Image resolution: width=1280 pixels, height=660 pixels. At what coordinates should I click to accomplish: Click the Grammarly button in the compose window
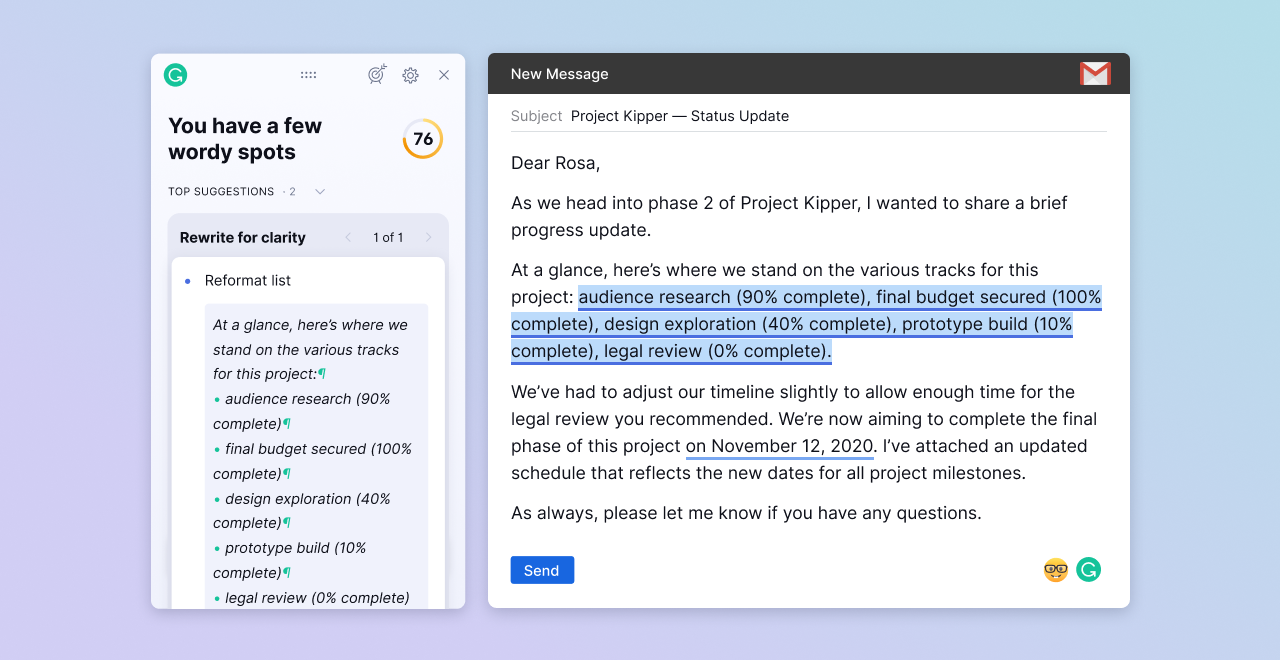1089,570
